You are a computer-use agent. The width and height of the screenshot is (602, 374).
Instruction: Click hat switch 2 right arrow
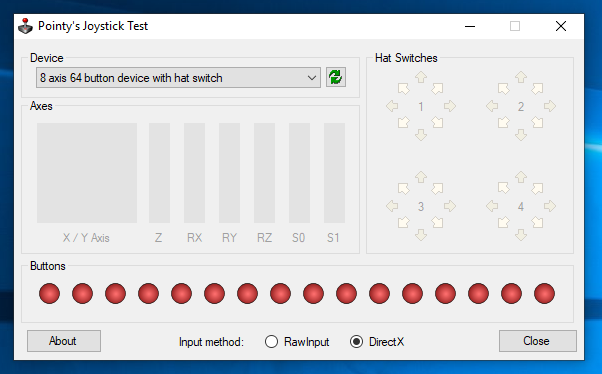pyautogui.click(x=550, y=106)
